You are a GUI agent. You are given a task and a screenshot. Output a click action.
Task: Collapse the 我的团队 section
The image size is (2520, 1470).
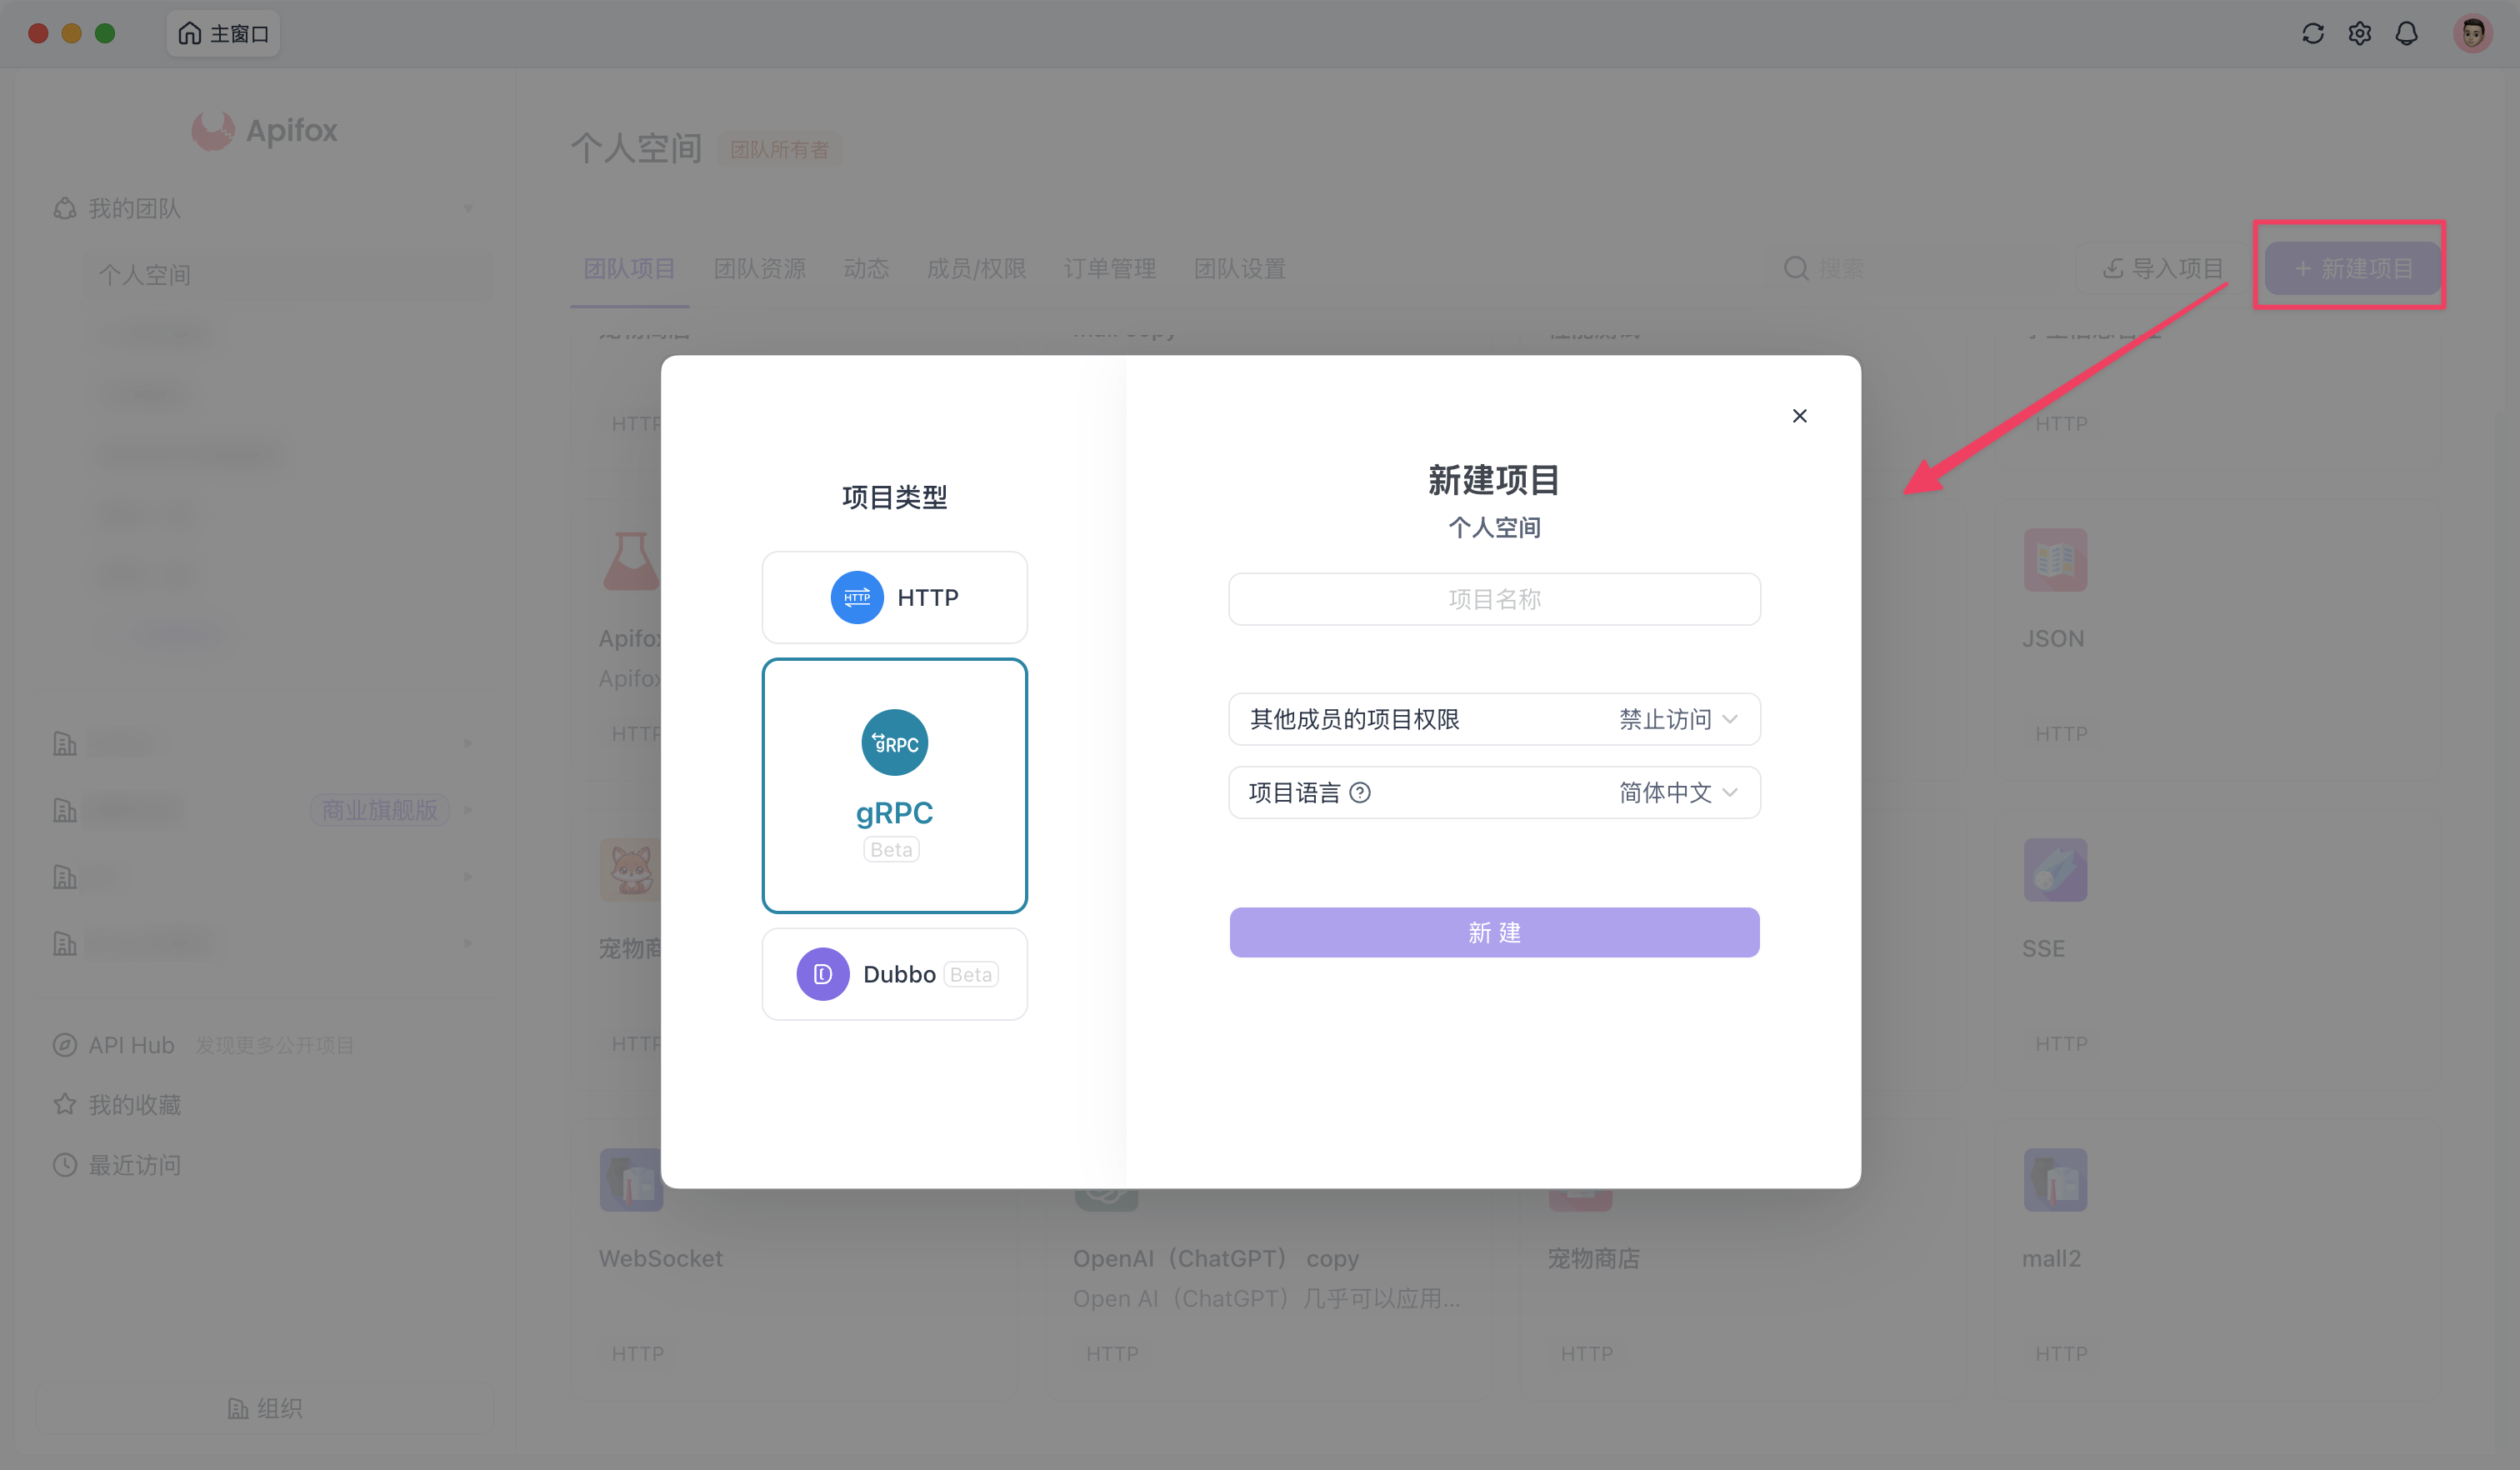click(468, 208)
